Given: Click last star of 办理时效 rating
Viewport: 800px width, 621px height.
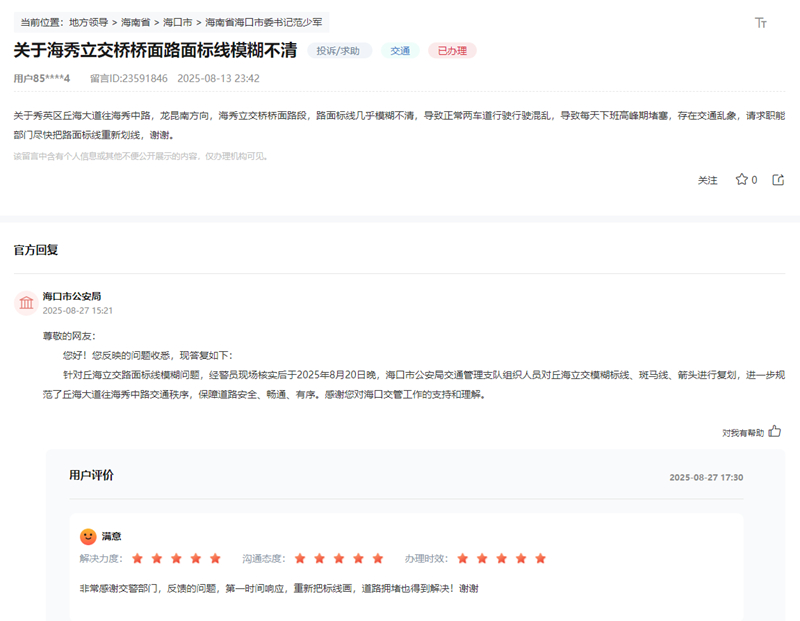Looking at the screenshot, I should tap(540, 558).
